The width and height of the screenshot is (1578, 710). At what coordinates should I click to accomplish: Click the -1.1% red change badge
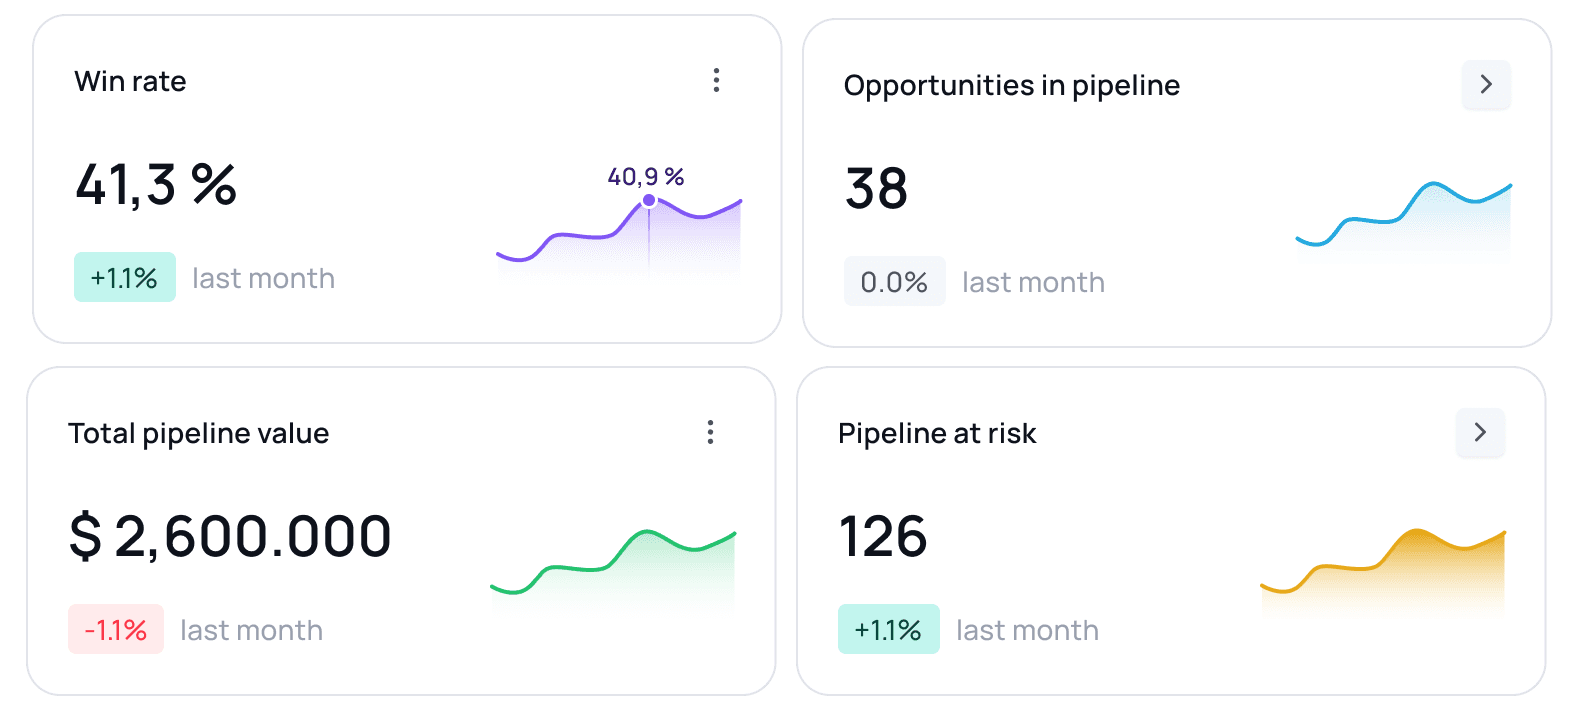point(116,630)
